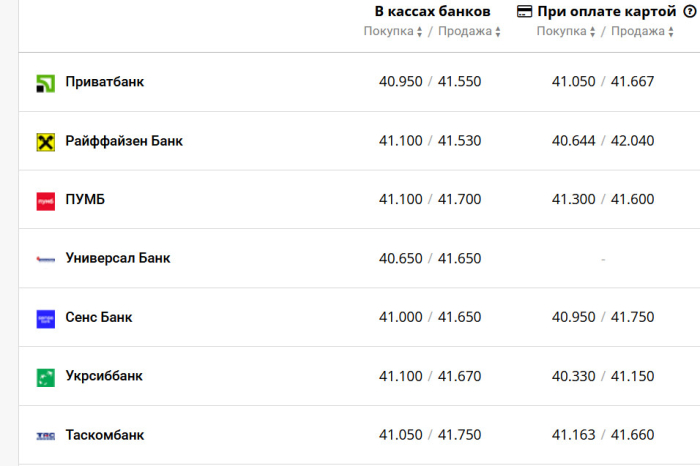Open the Таскомбанк bank name link

(105, 435)
